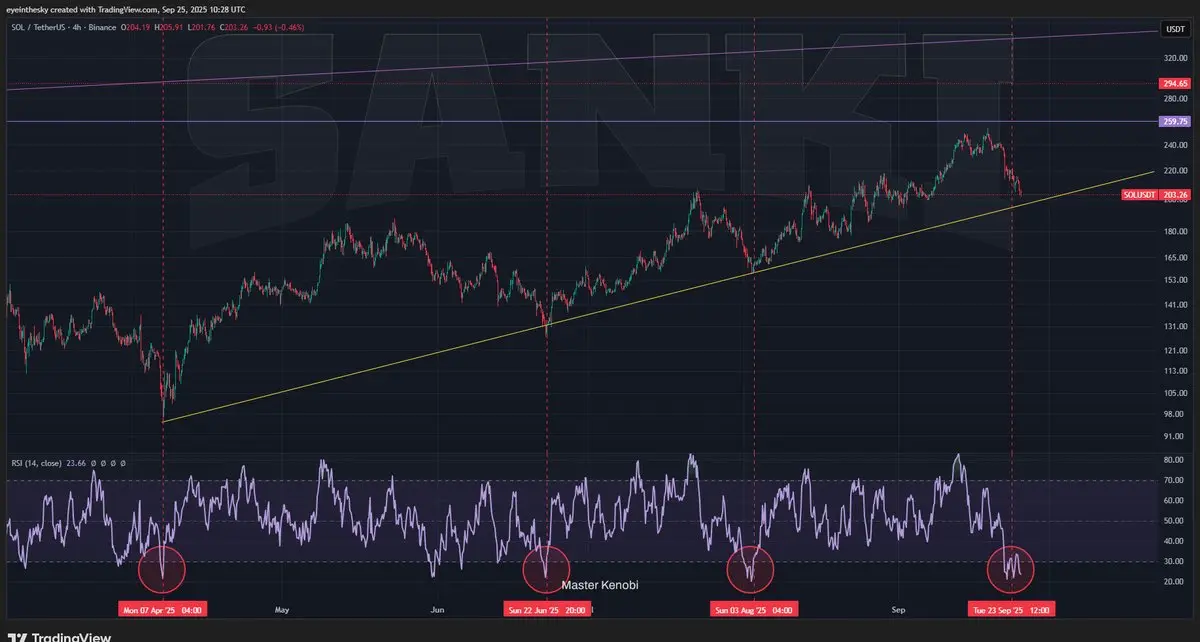Click the 113.00 price axis value
This screenshot has height=642, width=1200.
[x=1174, y=370]
